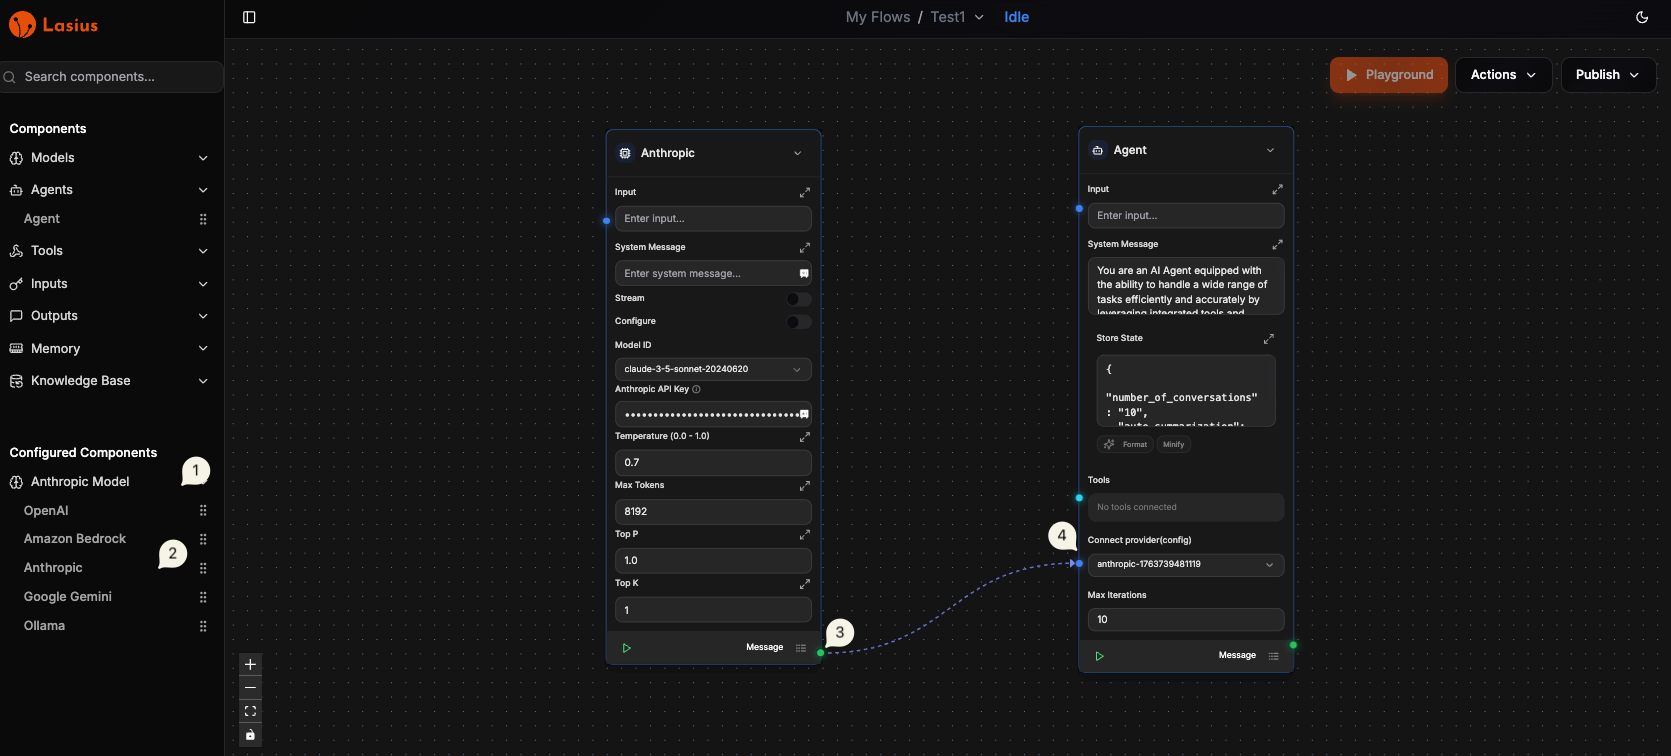Open the Publish menu
Image resolution: width=1671 pixels, height=756 pixels.
coord(1608,75)
